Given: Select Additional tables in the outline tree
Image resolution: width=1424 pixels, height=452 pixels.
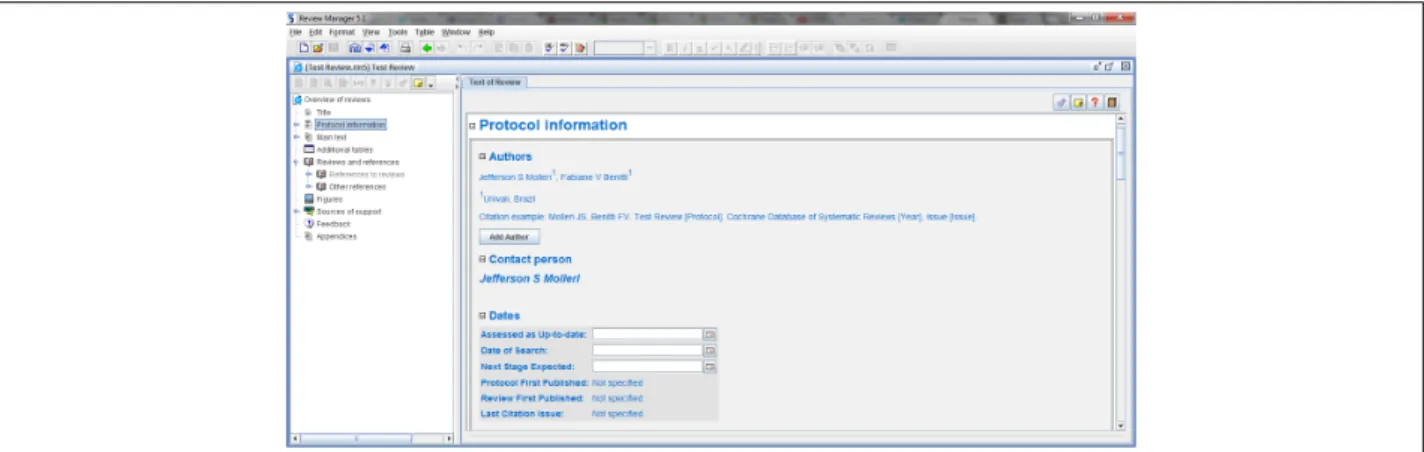Looking at the screenshot, I should 344,149.
